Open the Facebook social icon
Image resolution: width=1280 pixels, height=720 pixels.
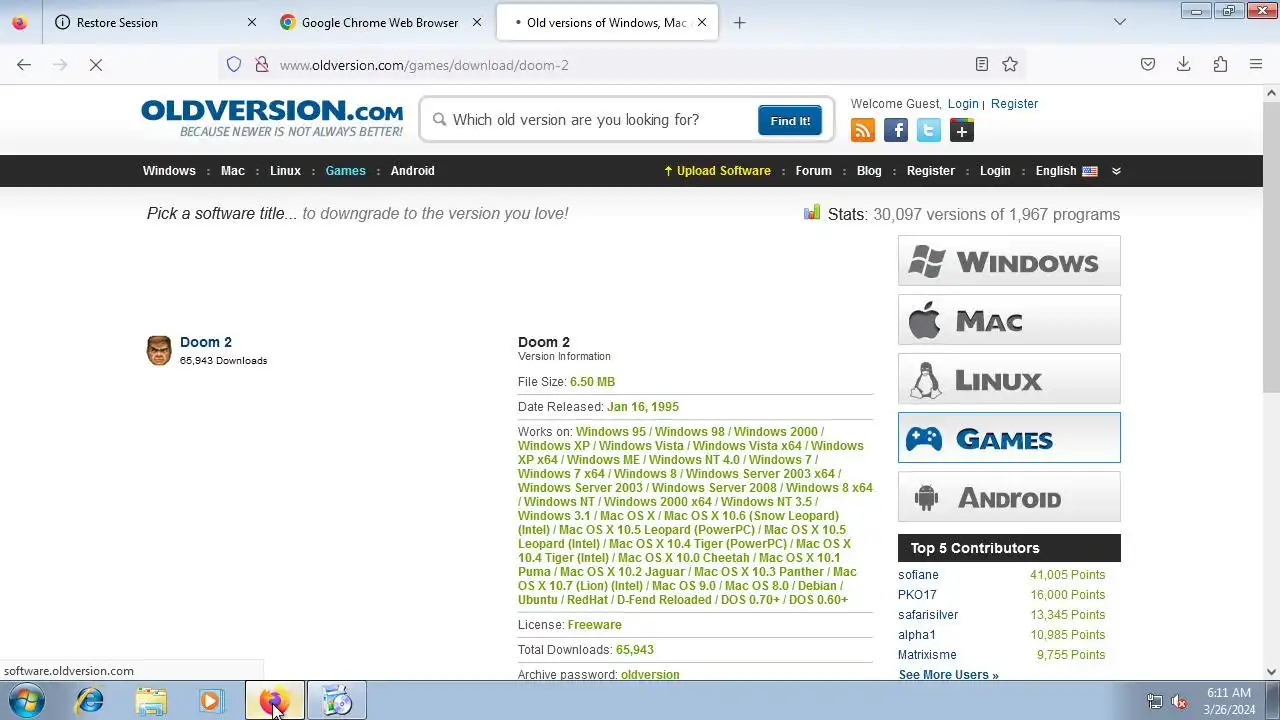(896, 131)
